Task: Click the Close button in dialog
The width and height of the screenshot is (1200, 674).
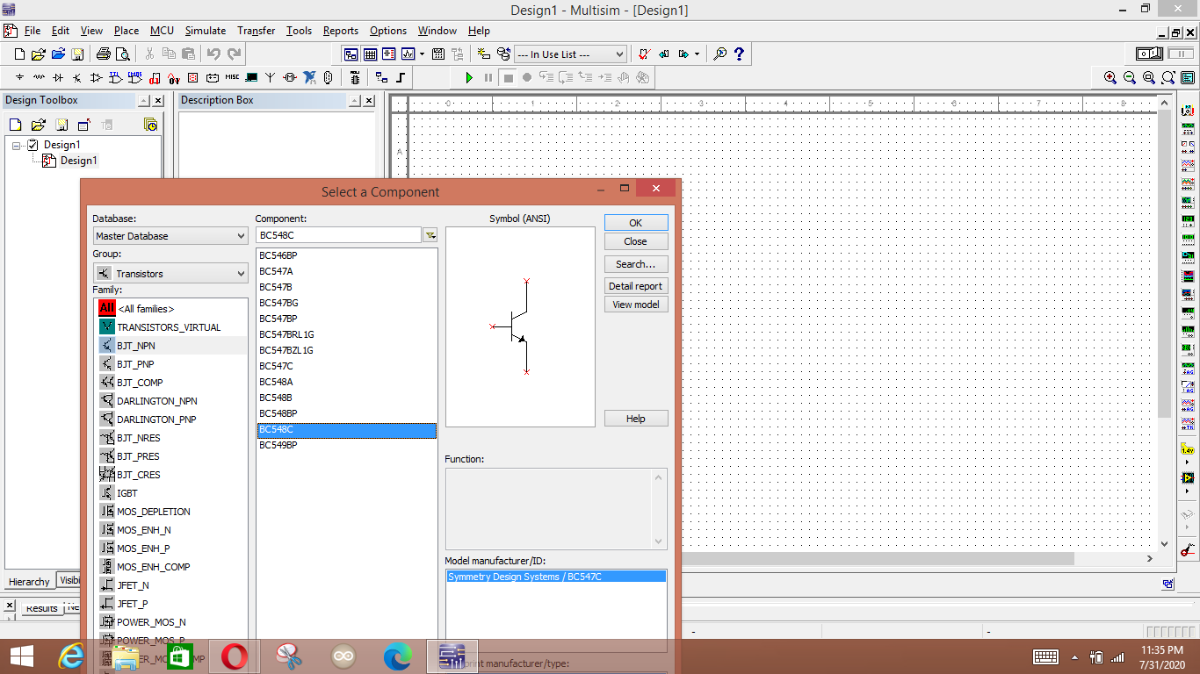Action: [x=635, y=241]
